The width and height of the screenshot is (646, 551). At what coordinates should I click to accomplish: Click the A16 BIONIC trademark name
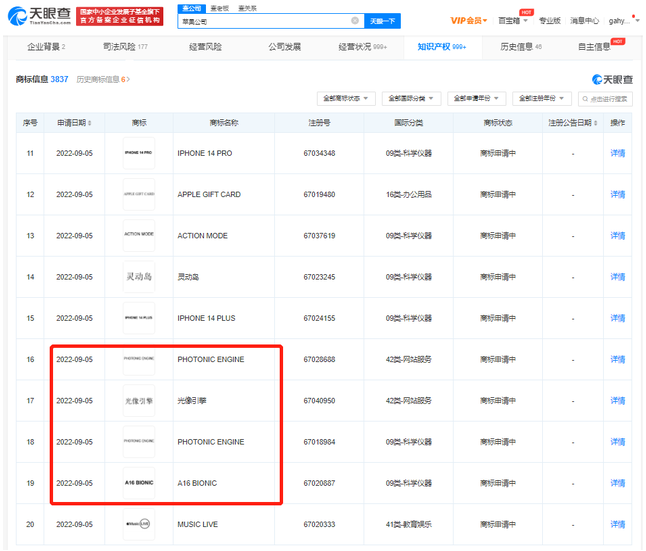coord(197,483)
